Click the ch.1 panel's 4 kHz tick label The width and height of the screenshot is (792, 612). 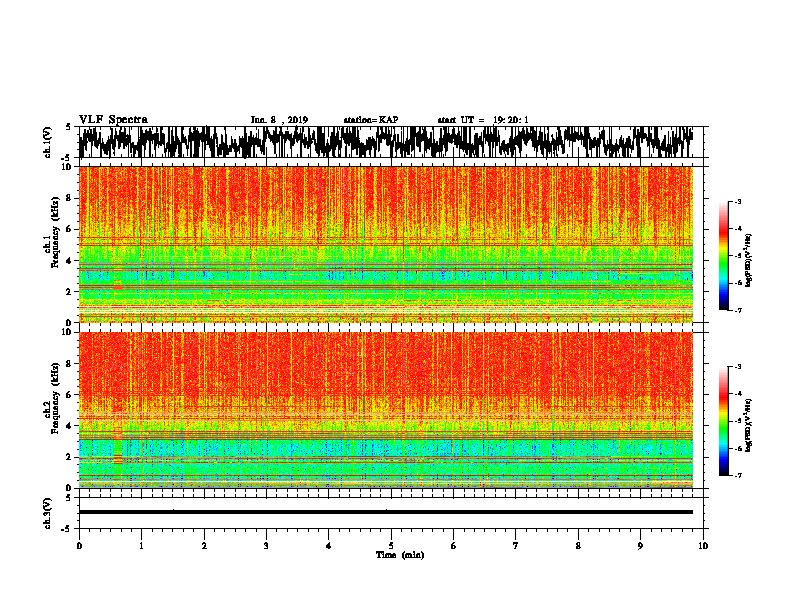coord(69,261)
